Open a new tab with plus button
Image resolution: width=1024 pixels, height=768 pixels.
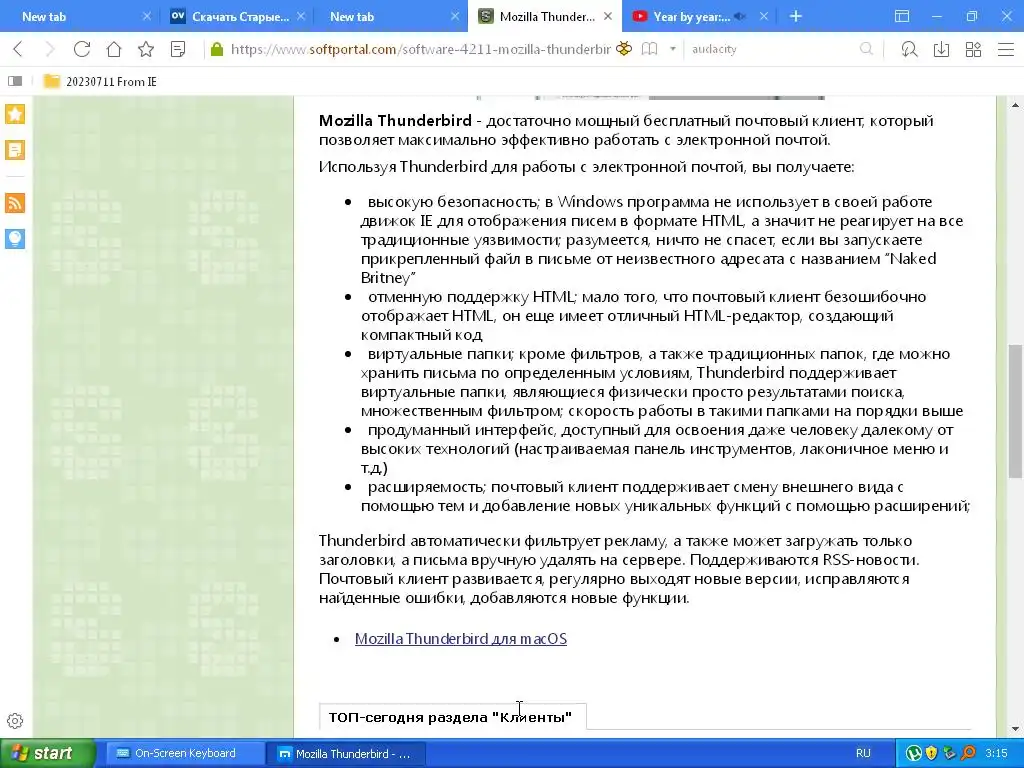coord(795,16)
